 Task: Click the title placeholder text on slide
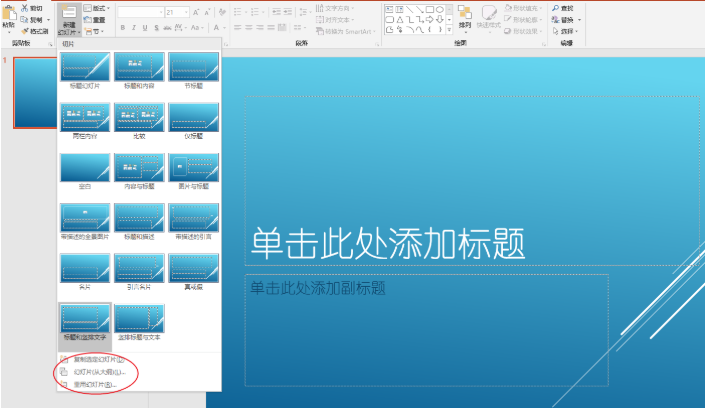coord(388,244)
